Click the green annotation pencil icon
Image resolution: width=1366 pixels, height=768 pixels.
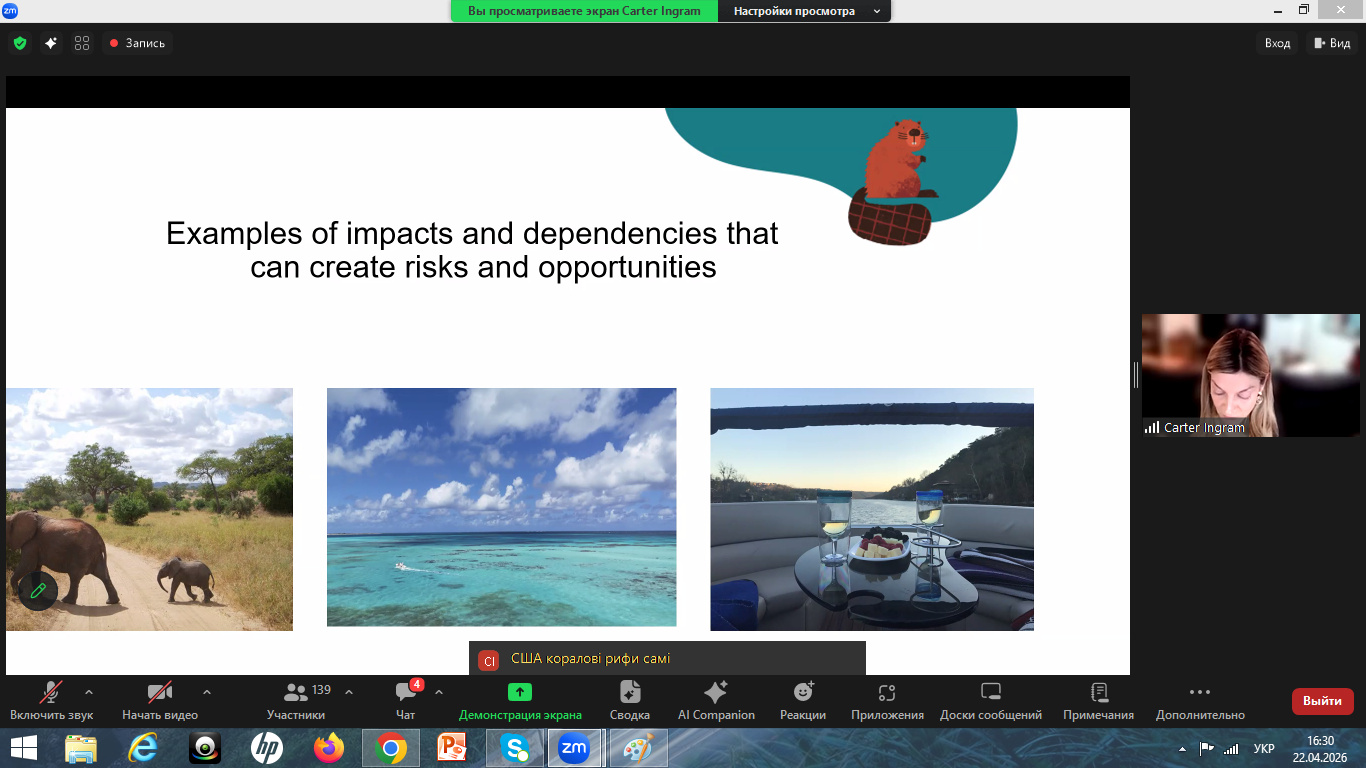[x=38, y=590]
